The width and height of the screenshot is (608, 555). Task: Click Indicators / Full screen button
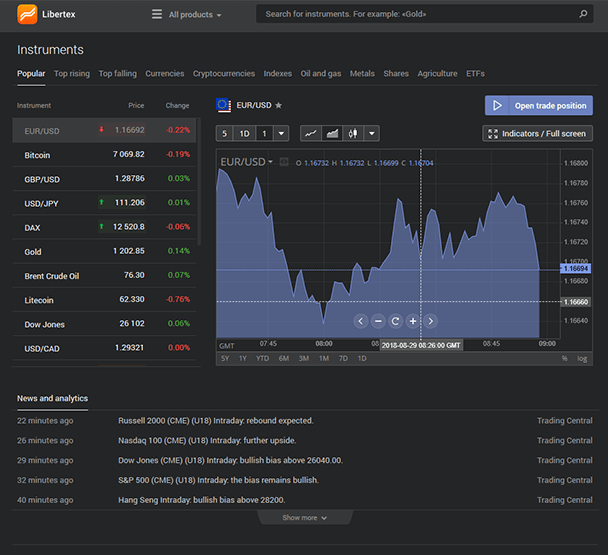[537, 134]
